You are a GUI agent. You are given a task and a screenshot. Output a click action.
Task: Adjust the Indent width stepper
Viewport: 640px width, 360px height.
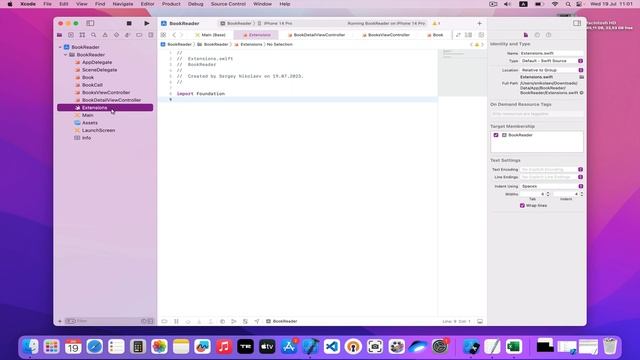582,194
